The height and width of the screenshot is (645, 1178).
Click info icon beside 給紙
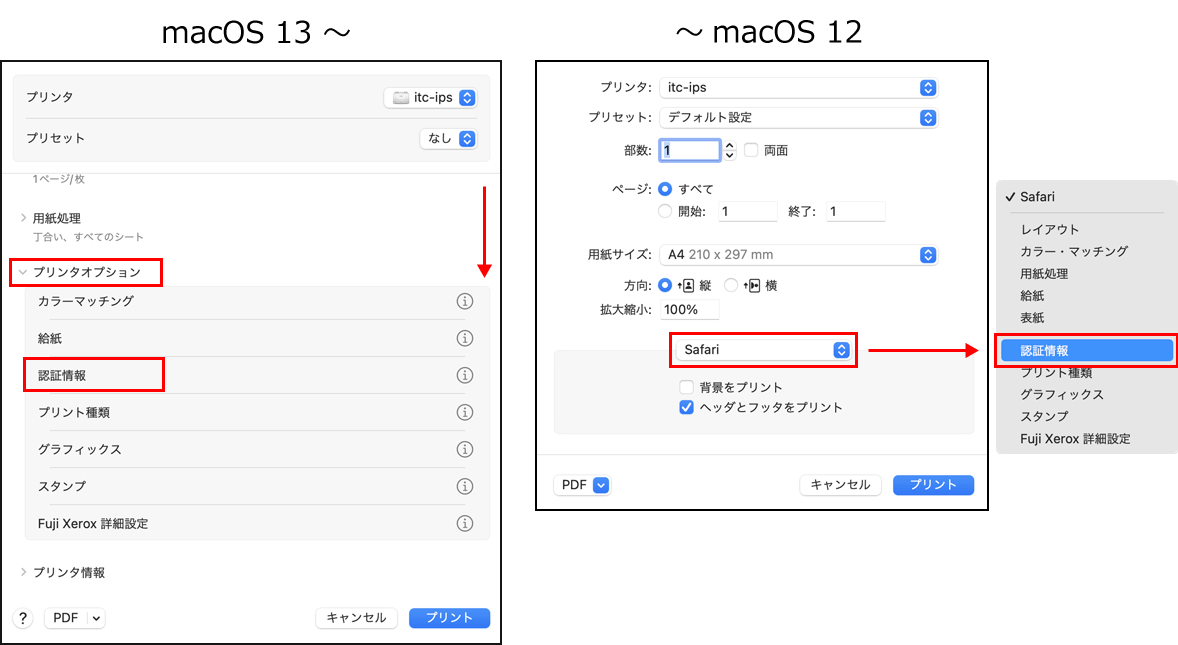coord(464,338)
